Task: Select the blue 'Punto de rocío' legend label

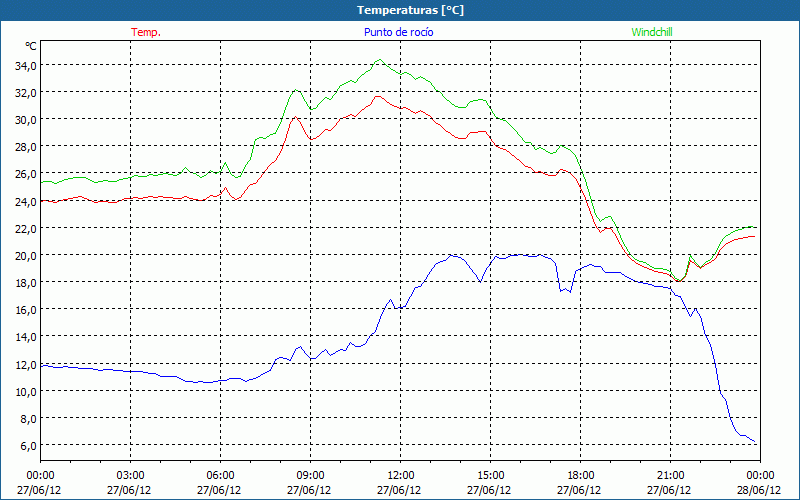Action: pos(398,32)
